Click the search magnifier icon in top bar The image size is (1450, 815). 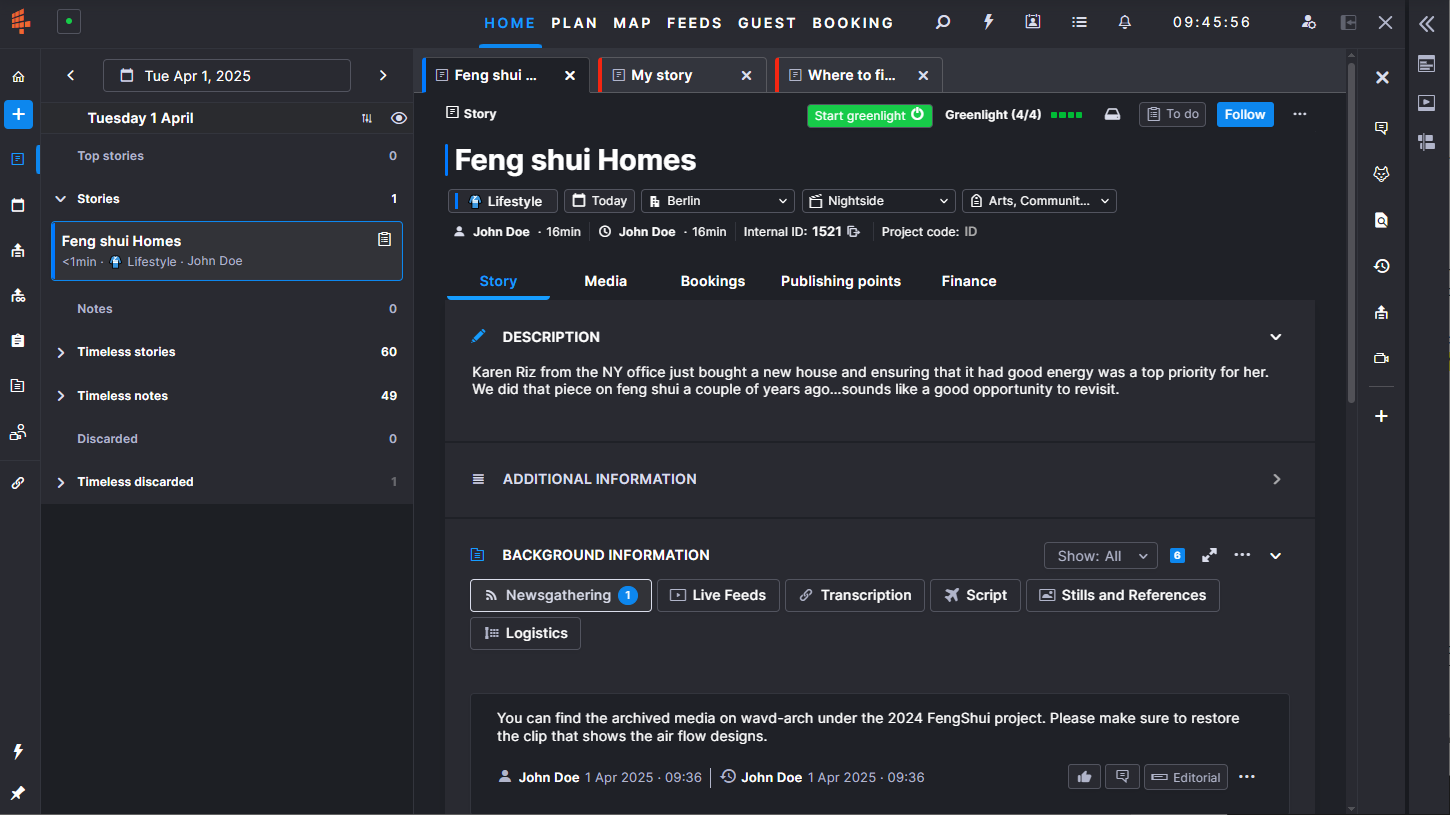point(942,22)
